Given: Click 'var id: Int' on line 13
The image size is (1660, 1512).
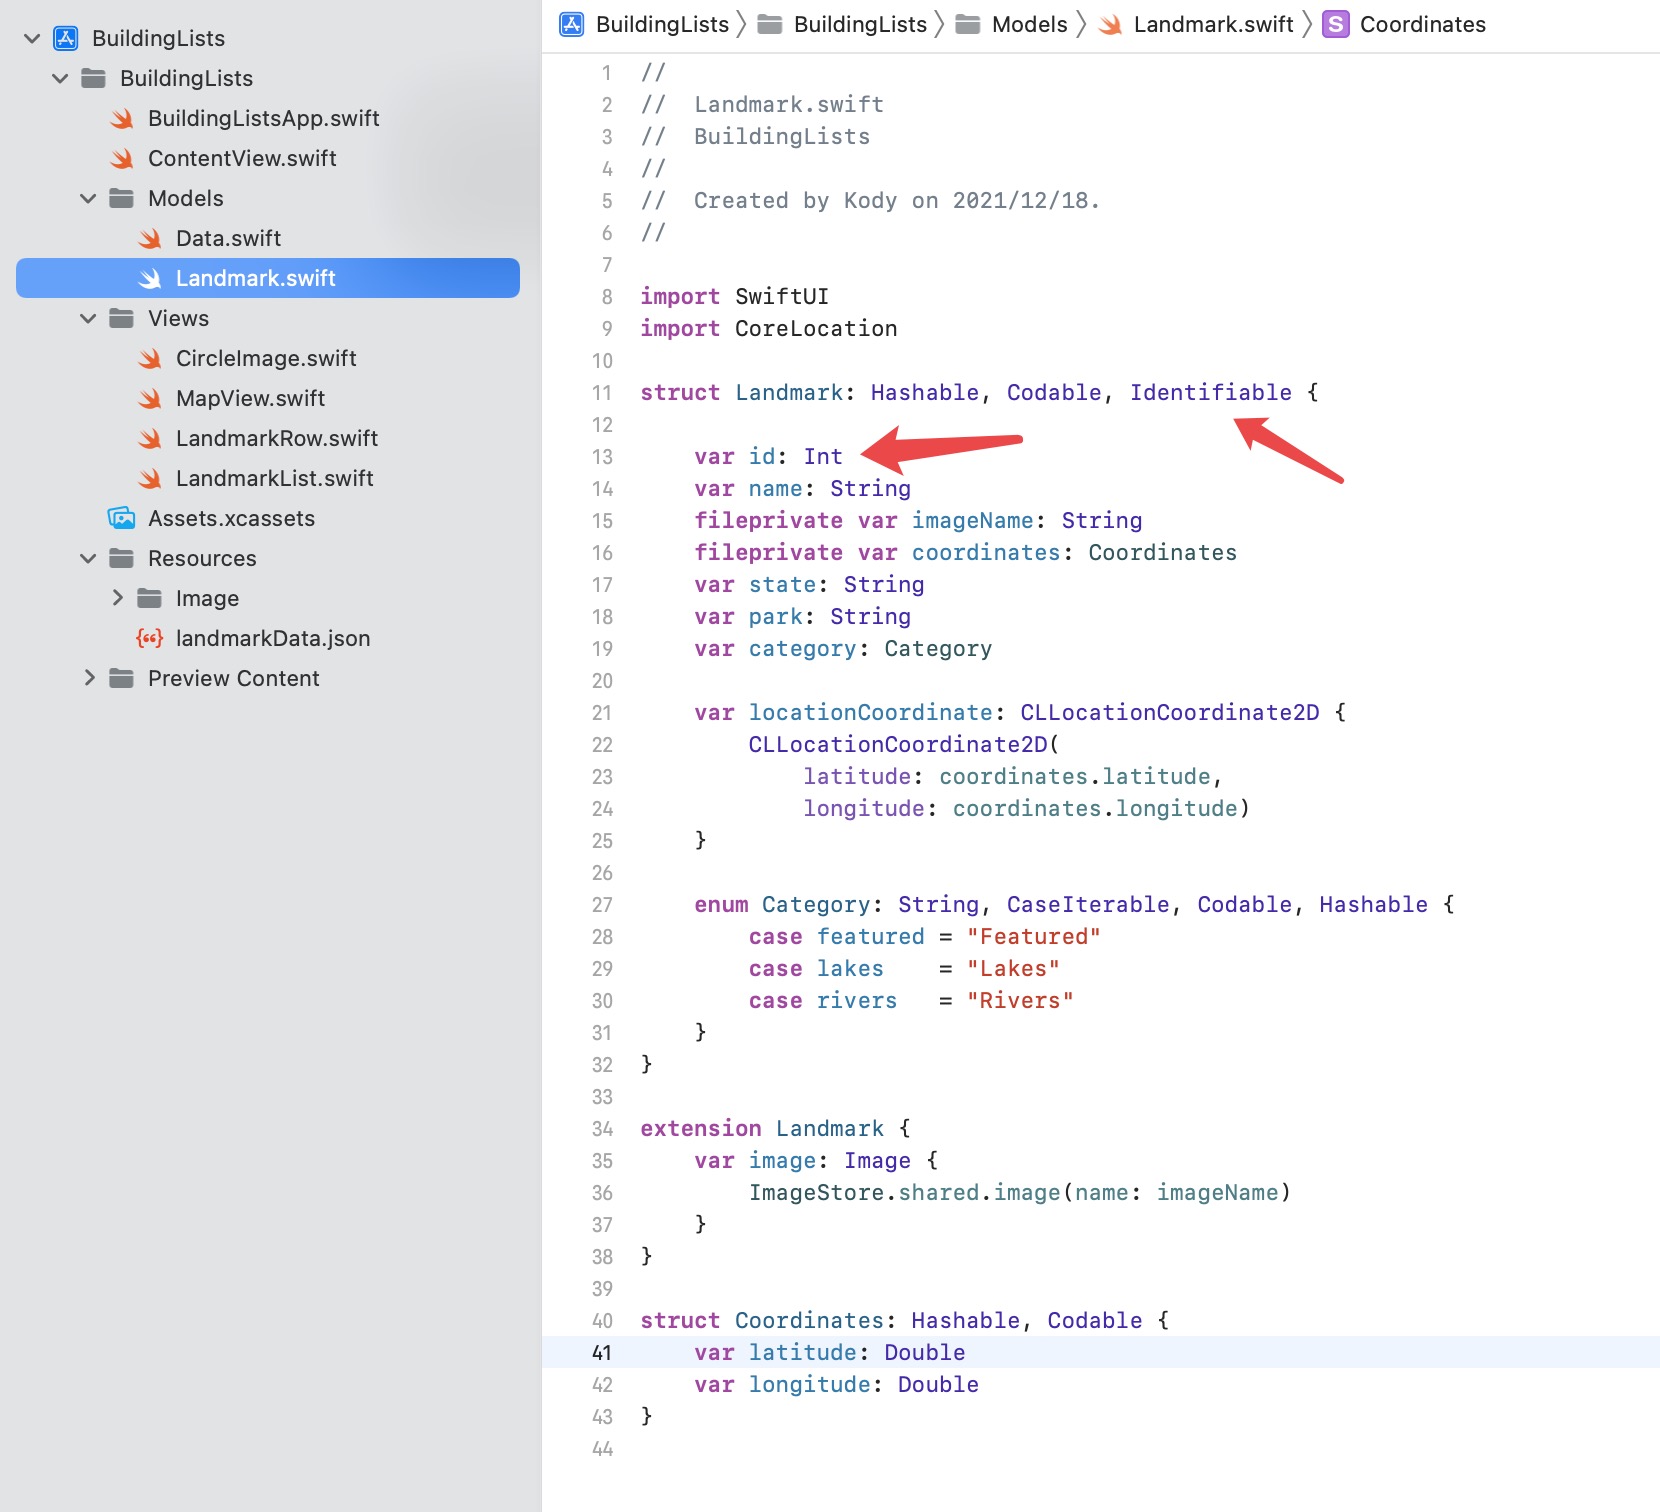Looking at the screenshot, I should click(768, 456).
